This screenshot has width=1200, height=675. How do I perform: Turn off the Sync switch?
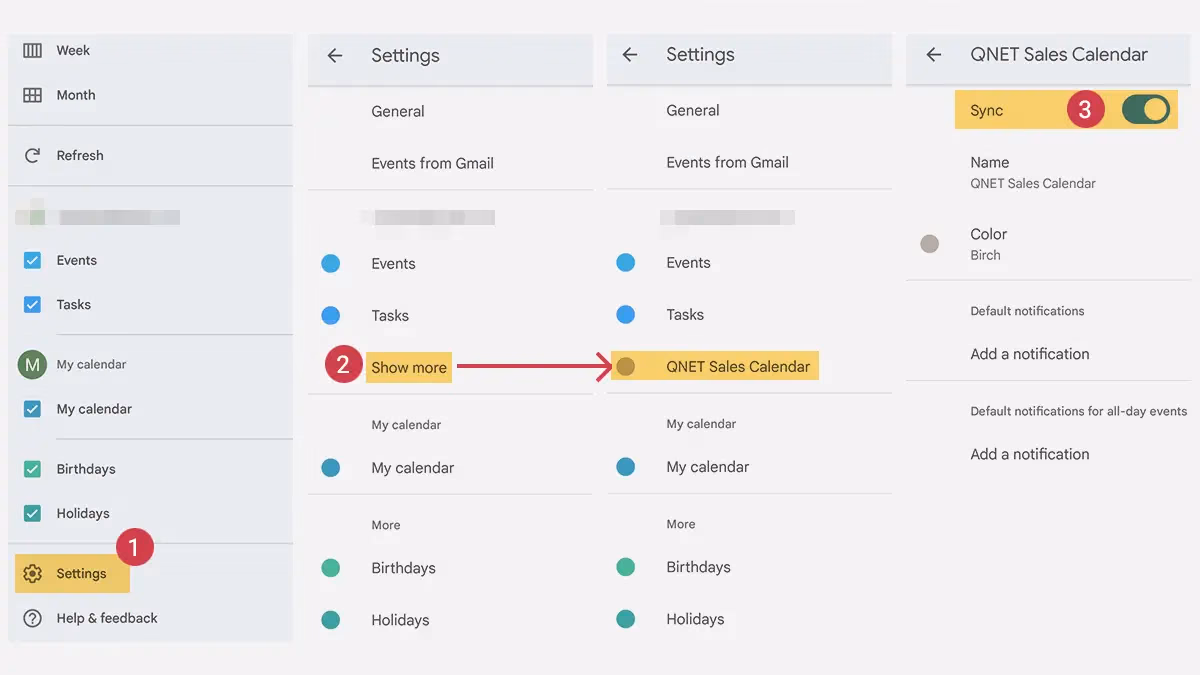(1146, 110)
